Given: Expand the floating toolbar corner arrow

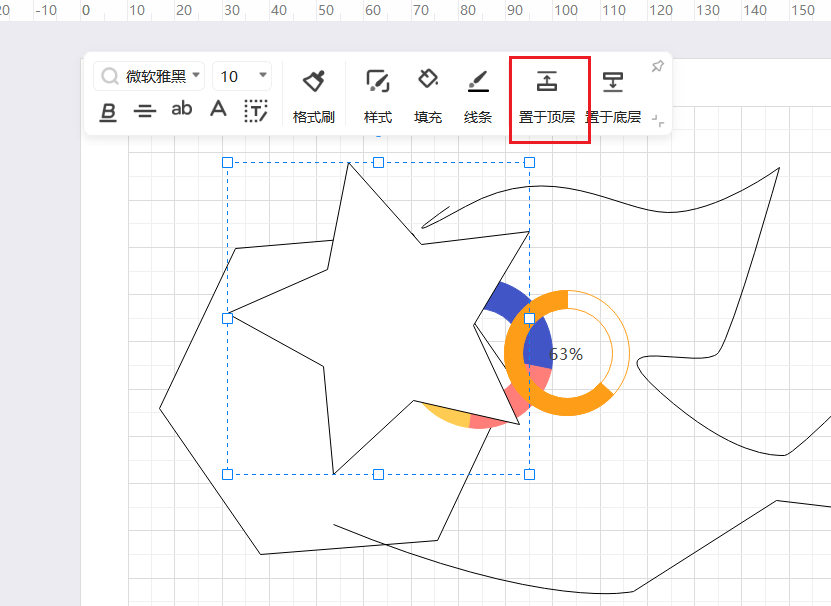Looking at the screenshot, I should point(657,119).
